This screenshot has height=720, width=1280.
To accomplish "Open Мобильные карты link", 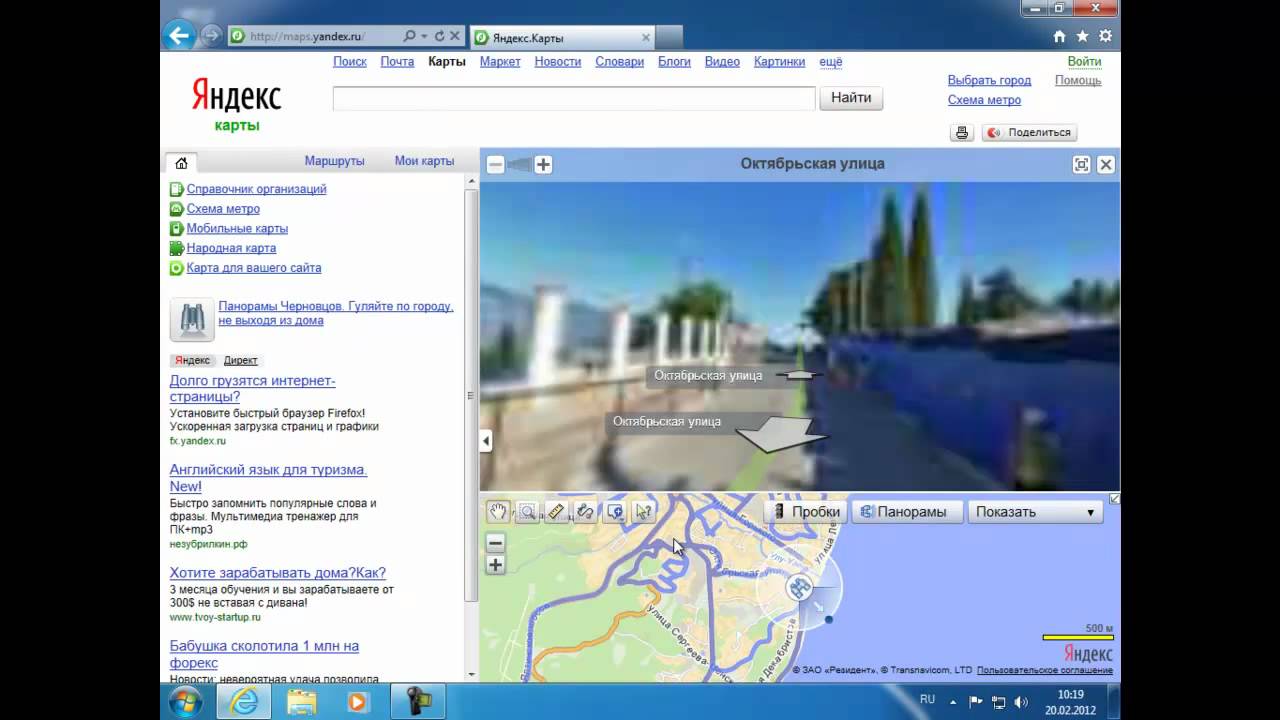I will 237,228.
